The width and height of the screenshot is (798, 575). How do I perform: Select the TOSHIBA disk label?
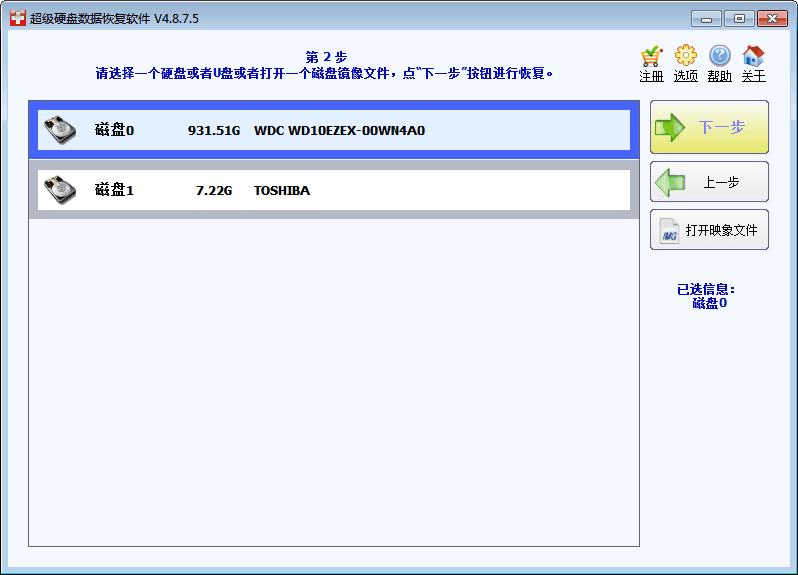(x=282, y=191)
